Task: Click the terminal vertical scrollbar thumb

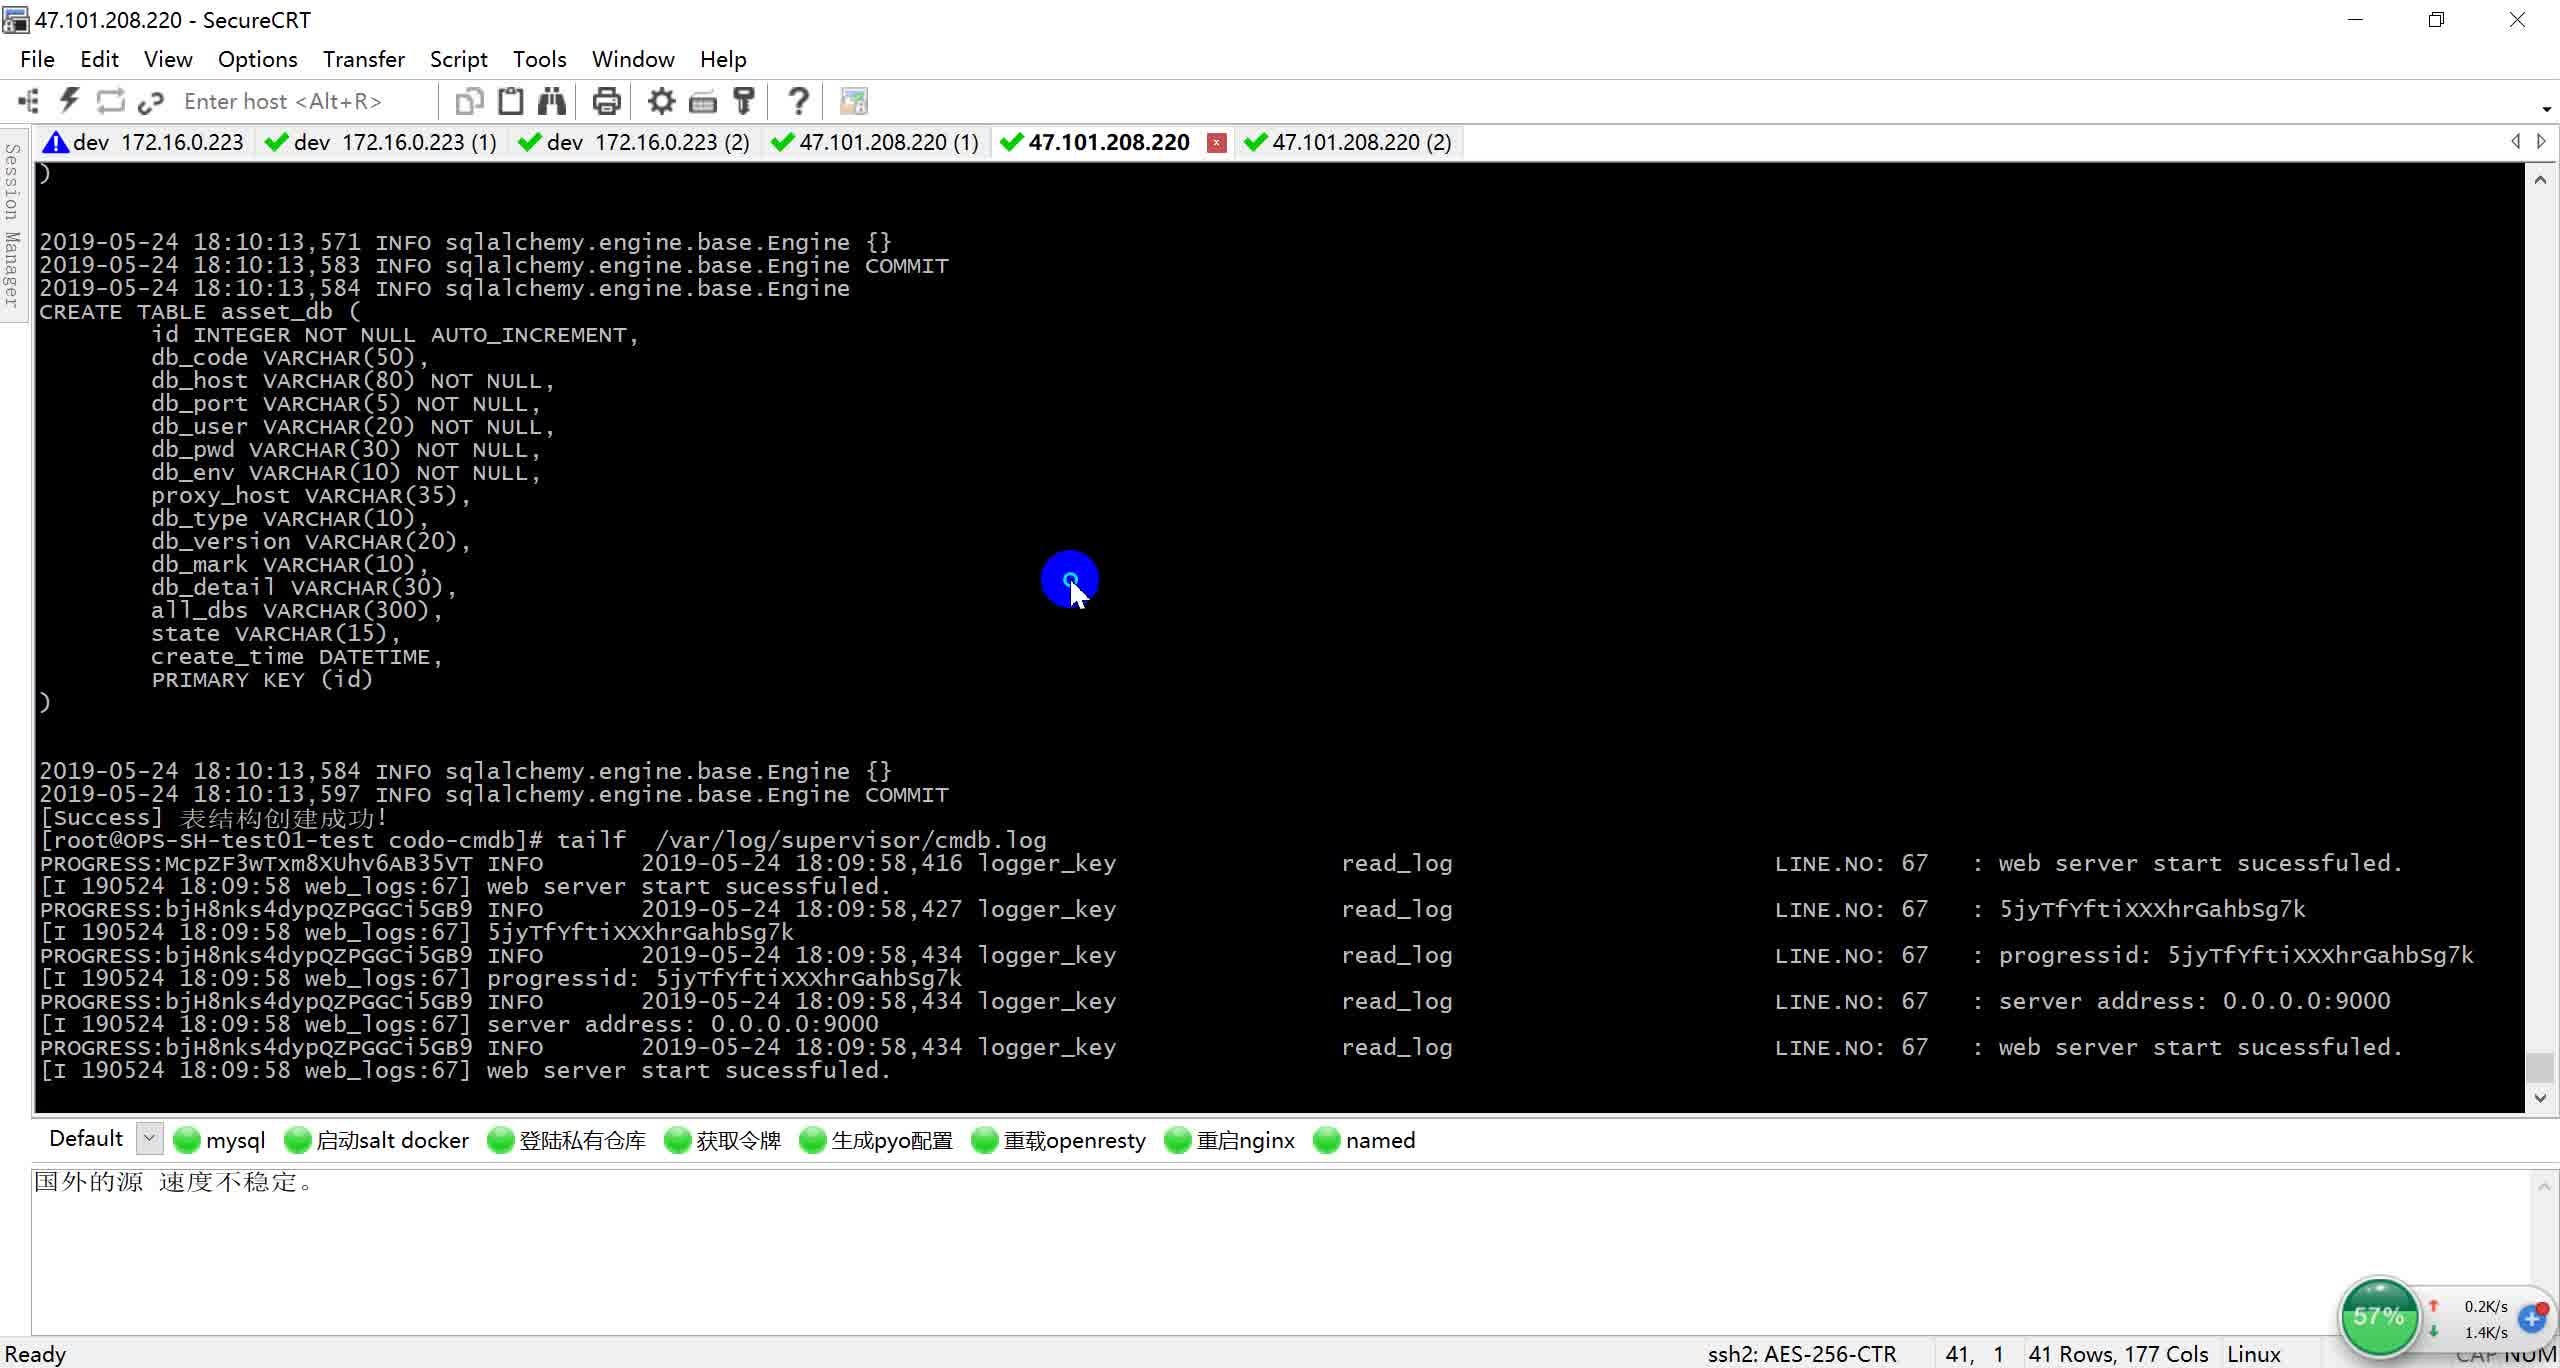Action: [x=2539, y=1067]
